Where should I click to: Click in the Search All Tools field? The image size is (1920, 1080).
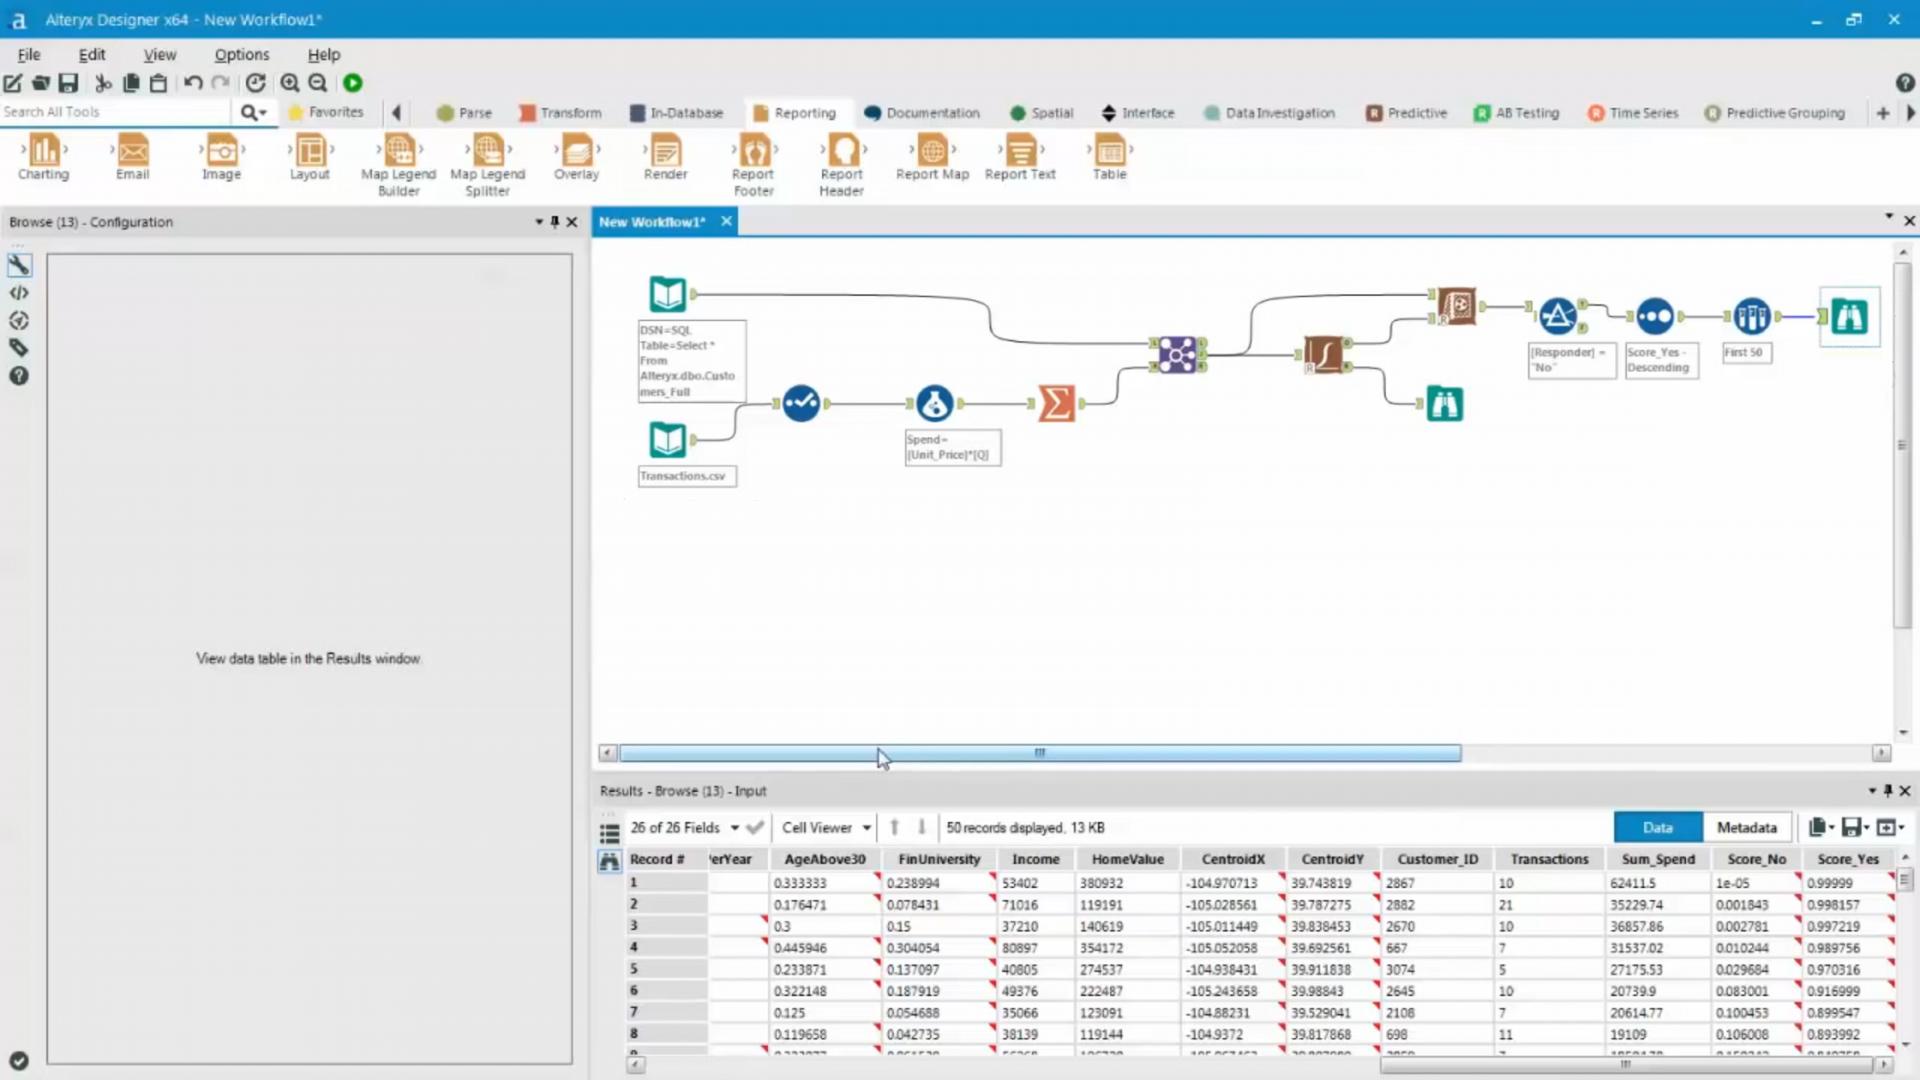coord(115,112)
